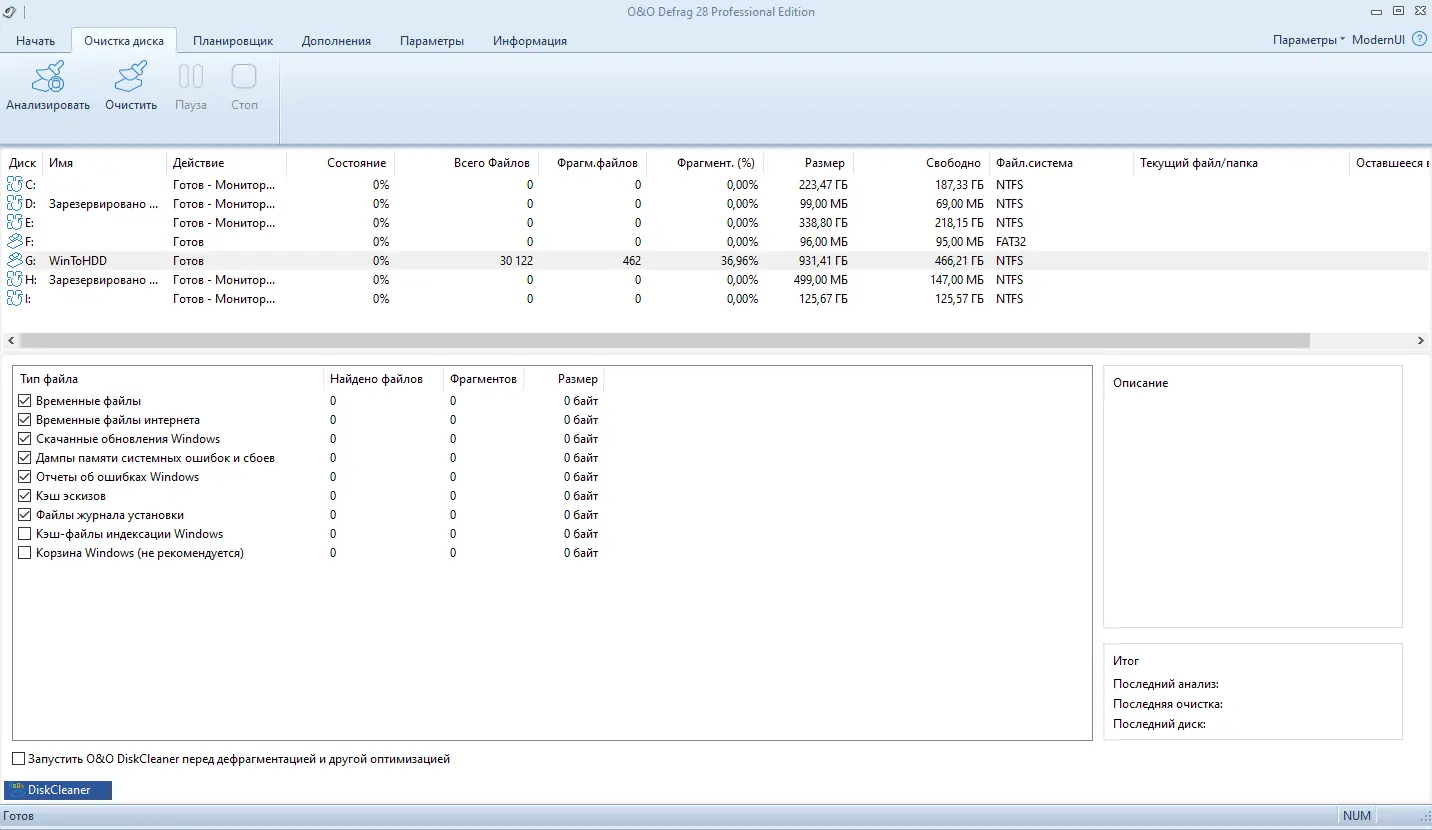Sort by the Всего Файлов column header
This screenshot has width=1432, height=830.
point(467,163)
